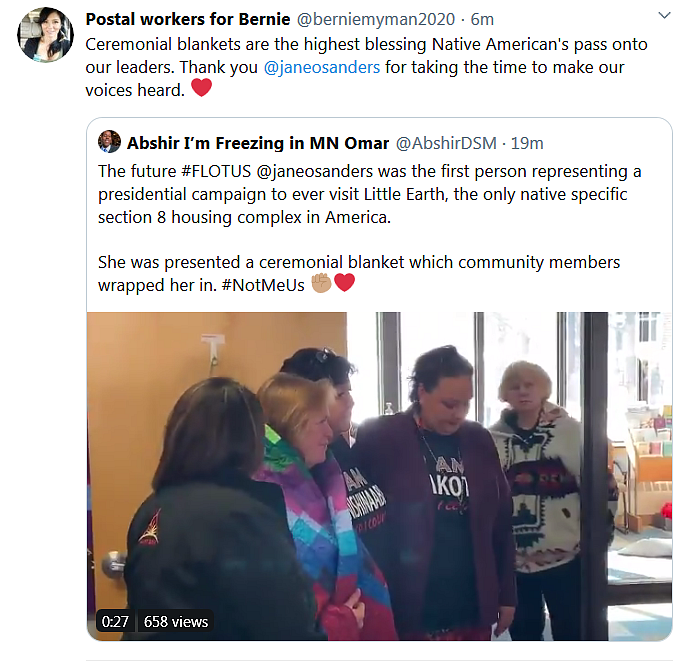690x672 pixels.
Task: Open Postal workers for Bernie profile picture
Action: tap(45, 34)
